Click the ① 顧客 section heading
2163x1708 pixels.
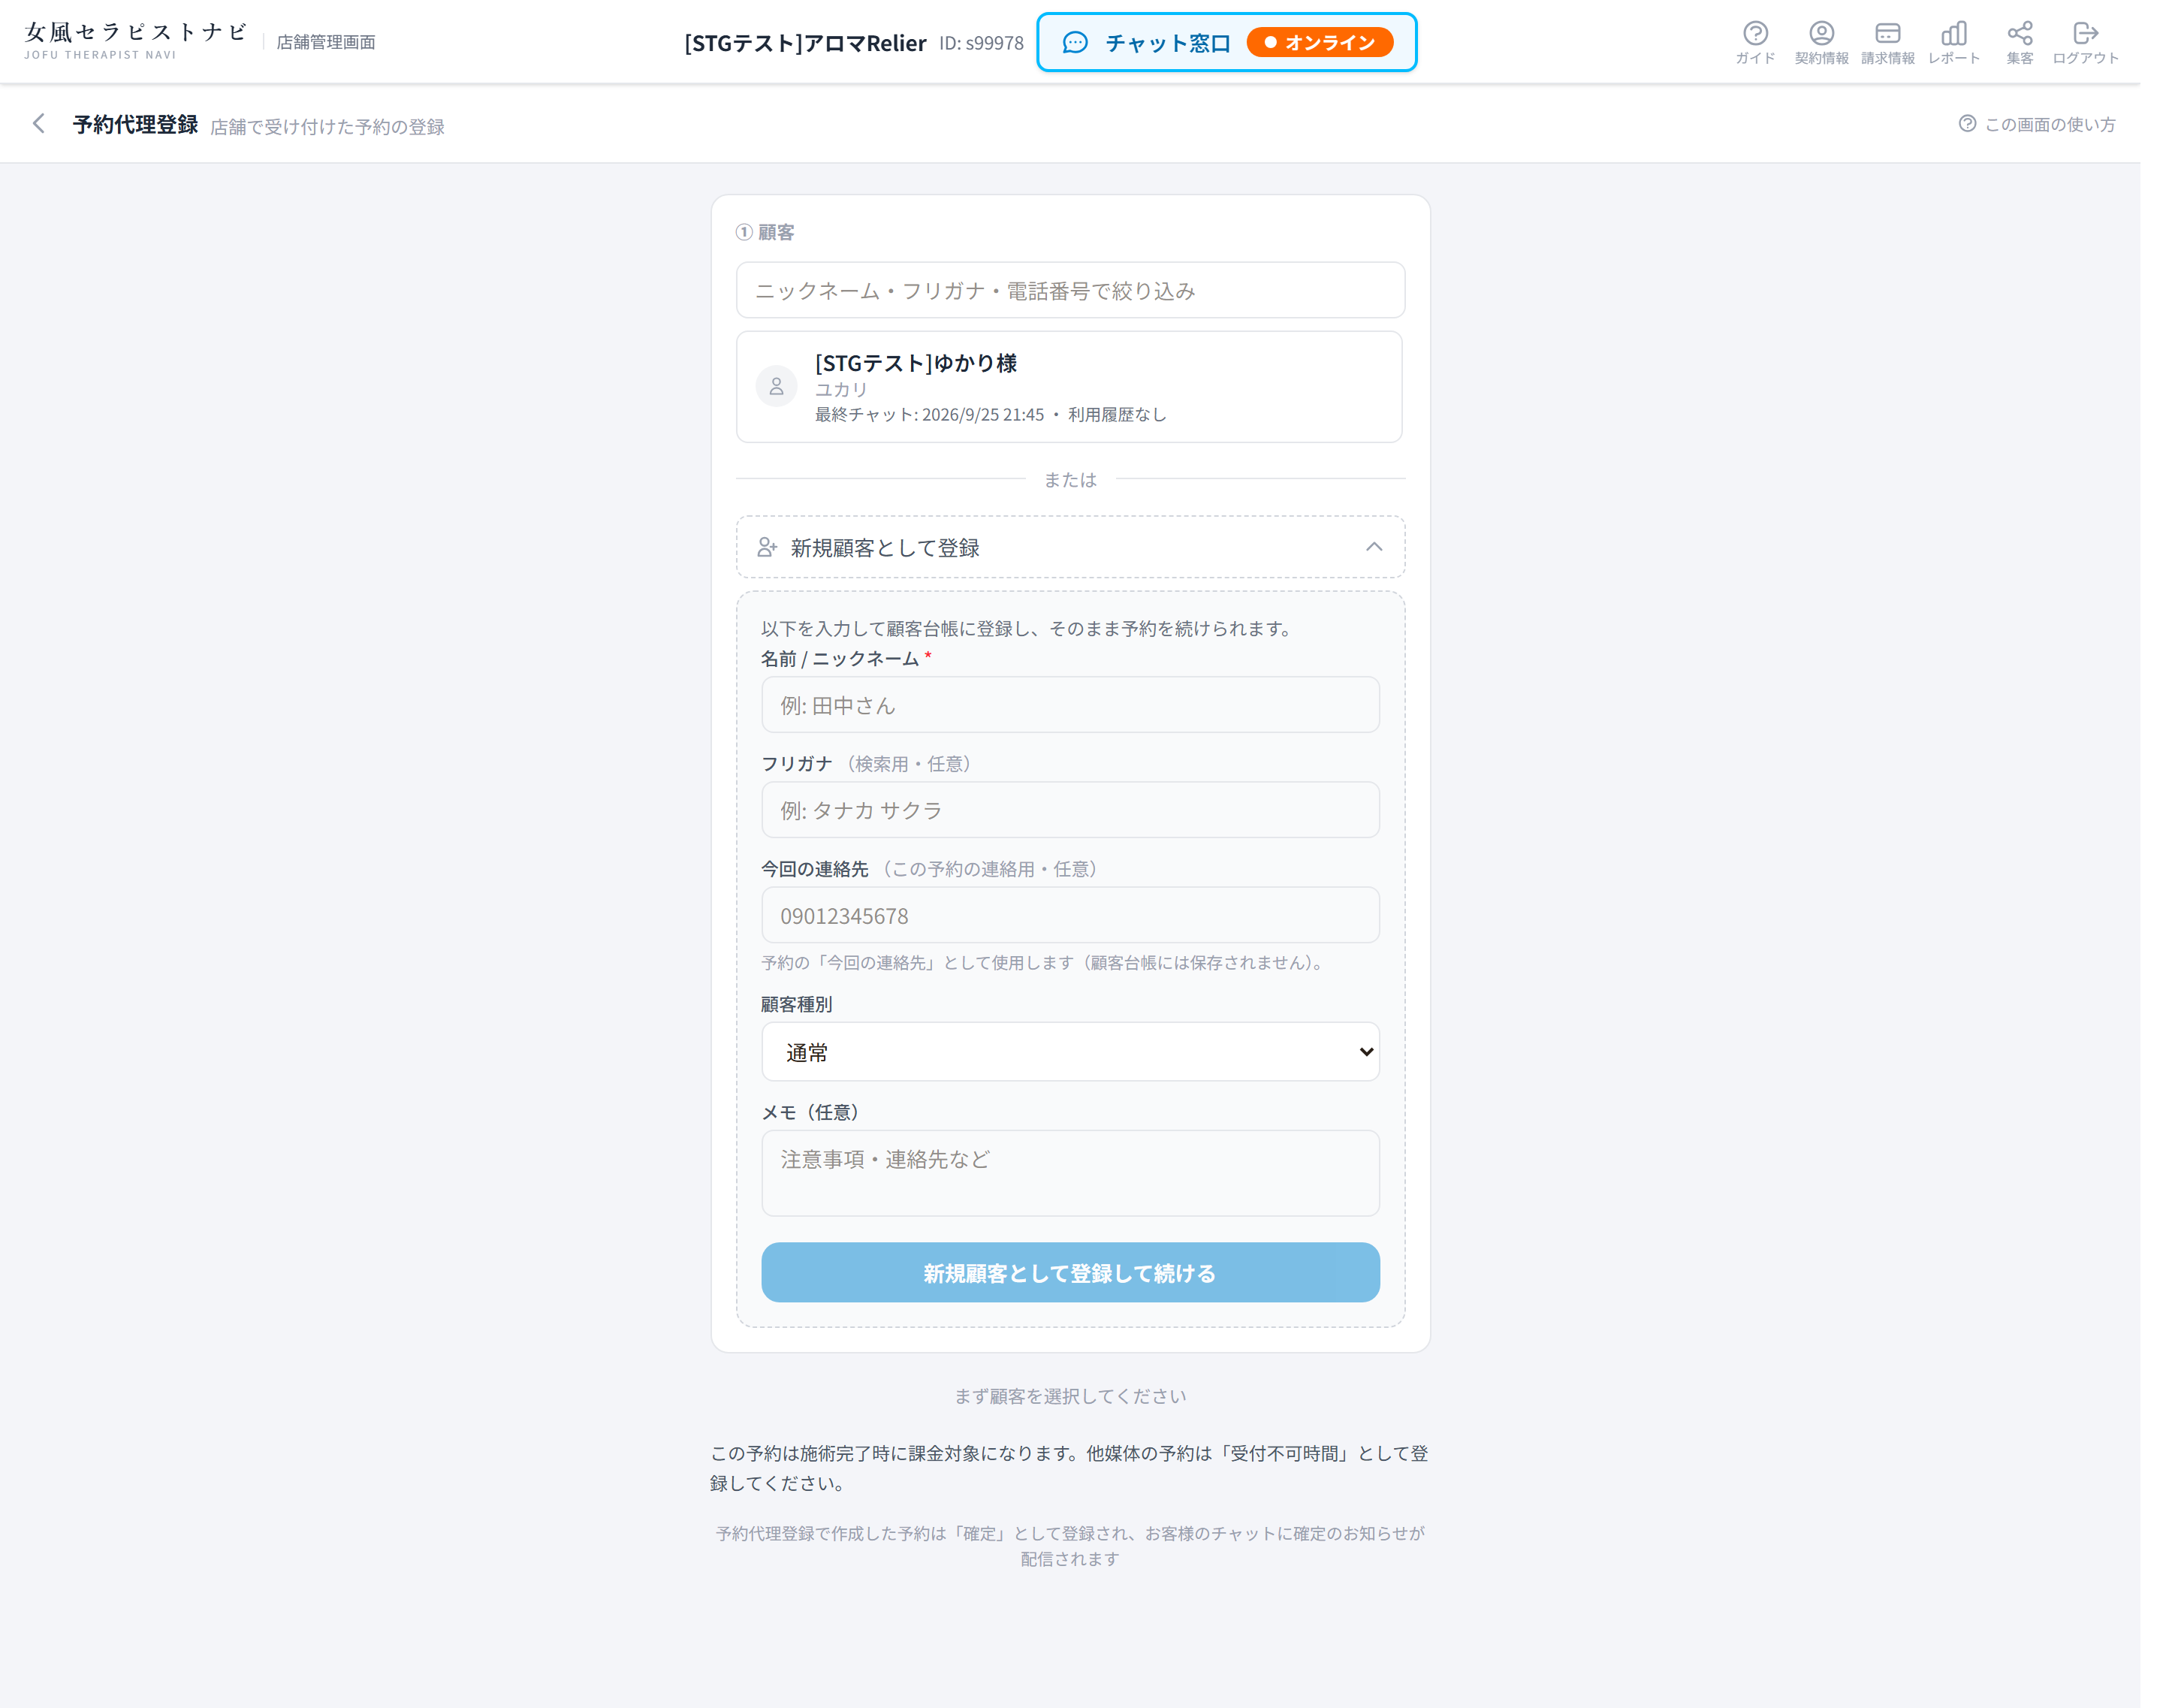(765, 232)
